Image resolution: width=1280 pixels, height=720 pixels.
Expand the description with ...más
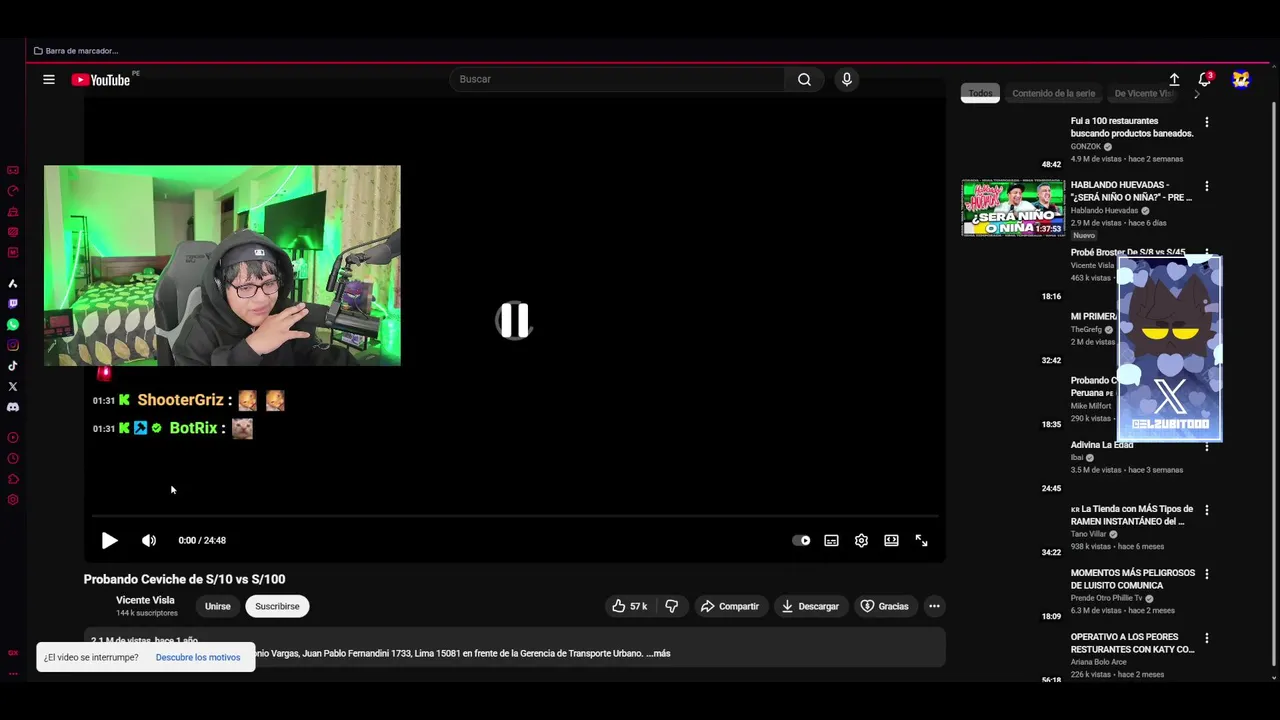point(658,653)
